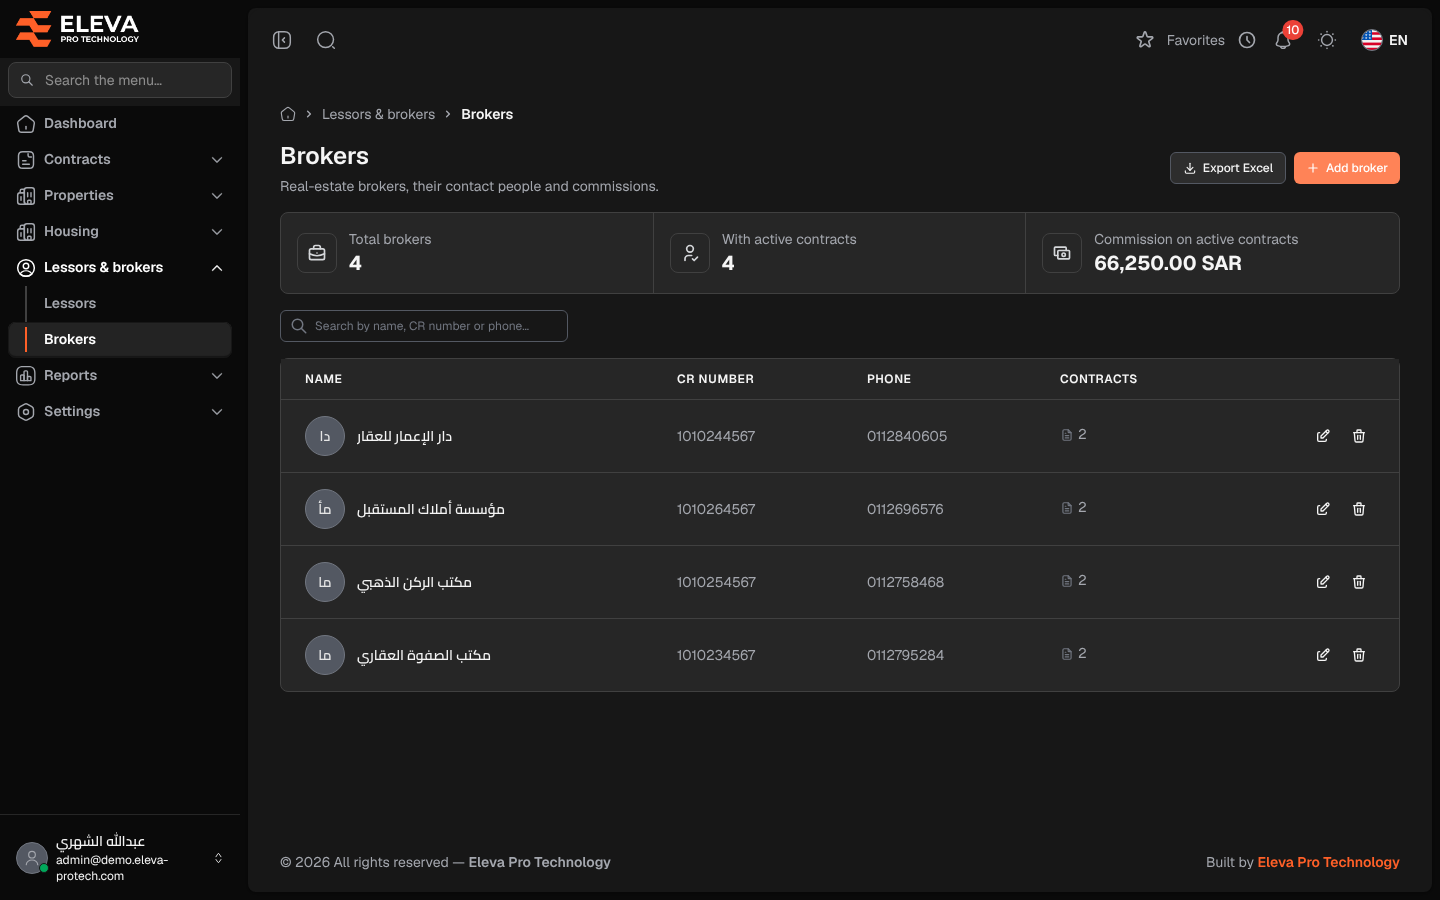The height and width of the screenshot is (900, 1440).
Task: Focus the sidebar menu search field
Action: pos(120,80)
